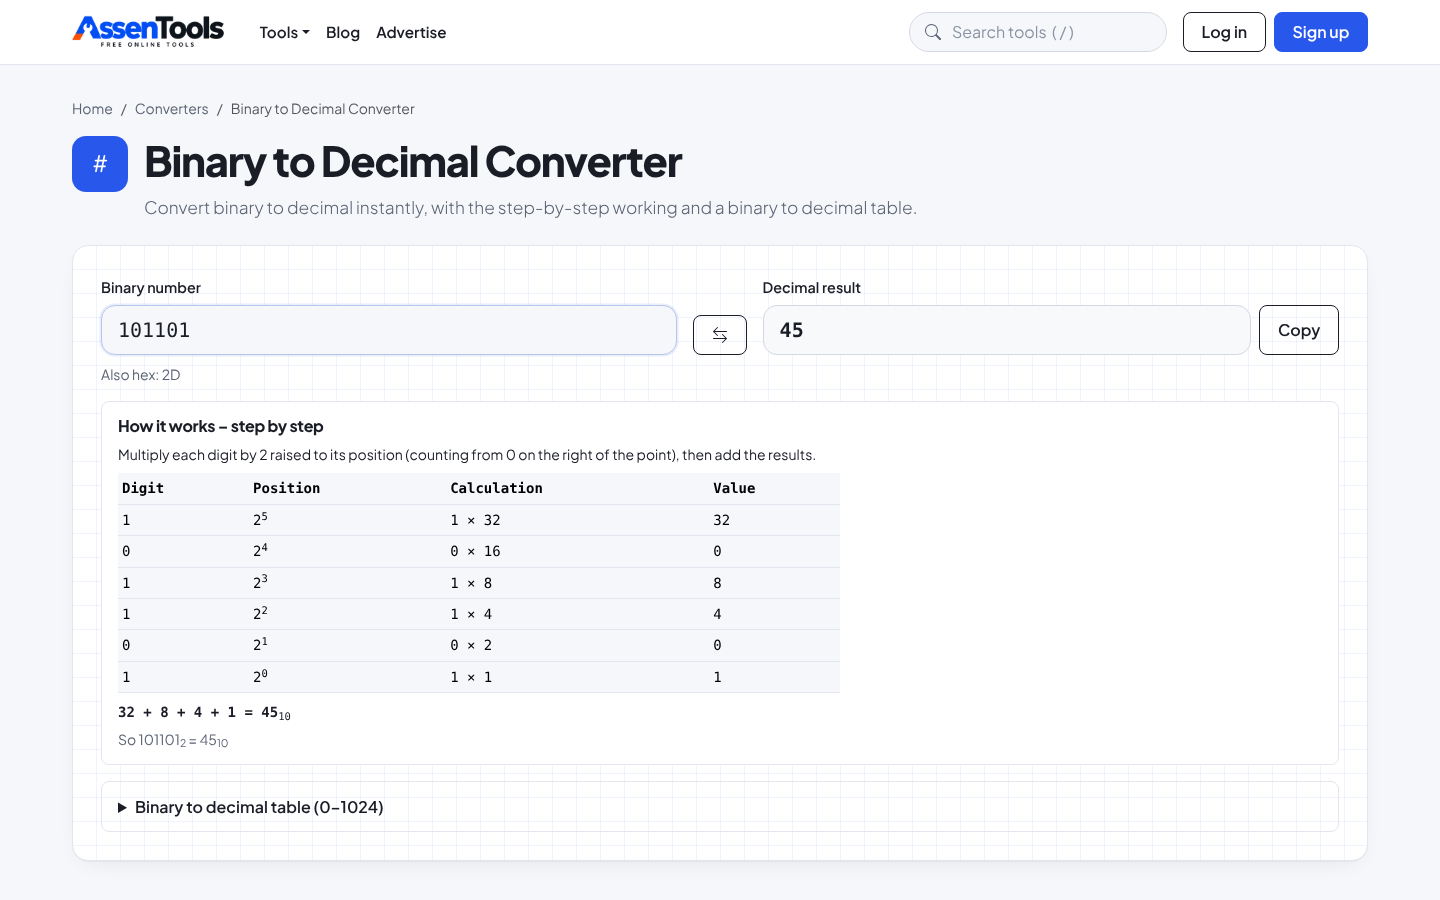Go to the Advertise page
This screenshot has height=900, width=1440.
[x=411, y=32]
